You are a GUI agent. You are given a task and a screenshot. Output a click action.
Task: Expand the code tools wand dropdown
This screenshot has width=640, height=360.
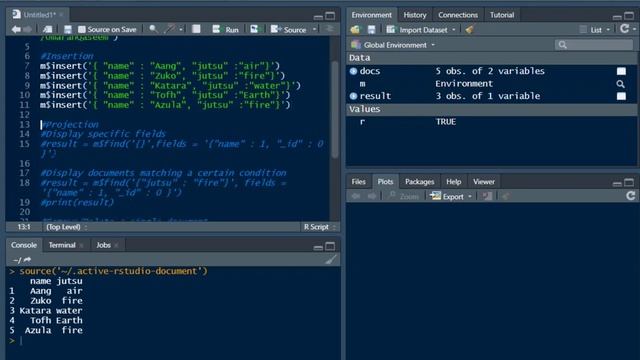180,29
